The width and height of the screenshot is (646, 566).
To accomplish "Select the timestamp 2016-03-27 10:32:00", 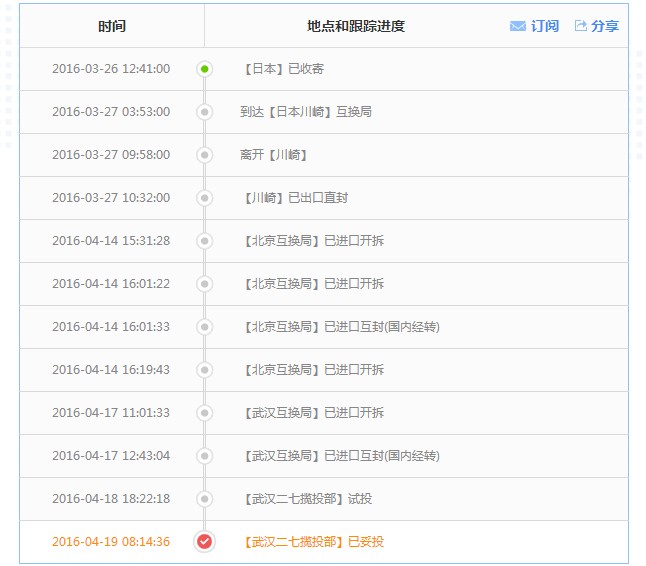I will (111, 198).
